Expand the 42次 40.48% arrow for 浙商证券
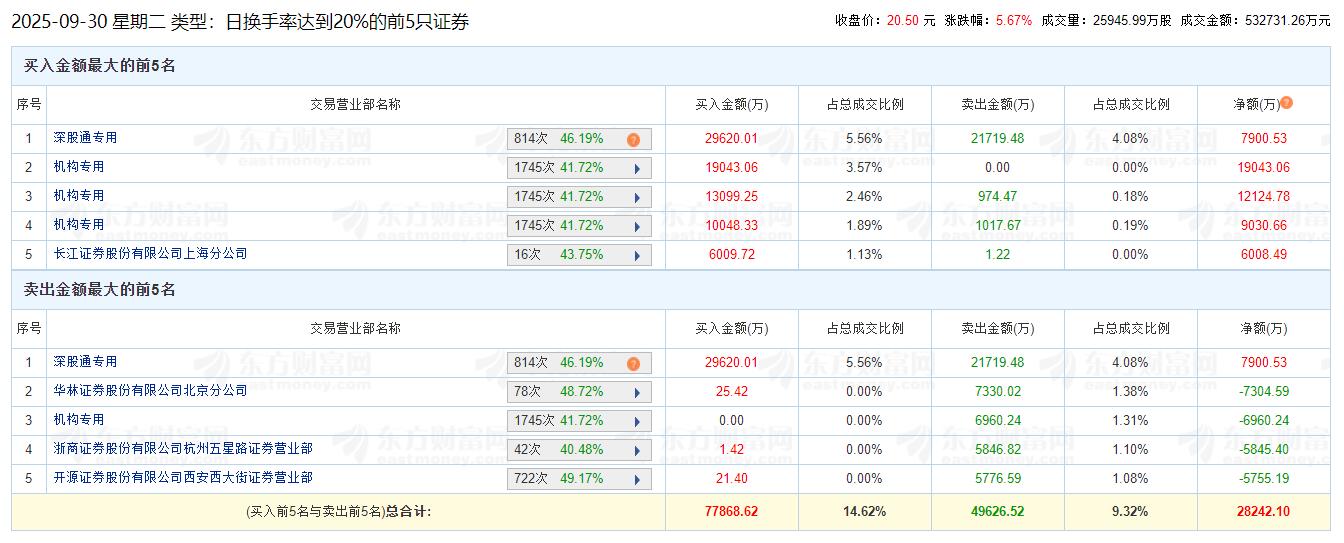This screenshot has width=1344, height=543. [x=637, y=451]
